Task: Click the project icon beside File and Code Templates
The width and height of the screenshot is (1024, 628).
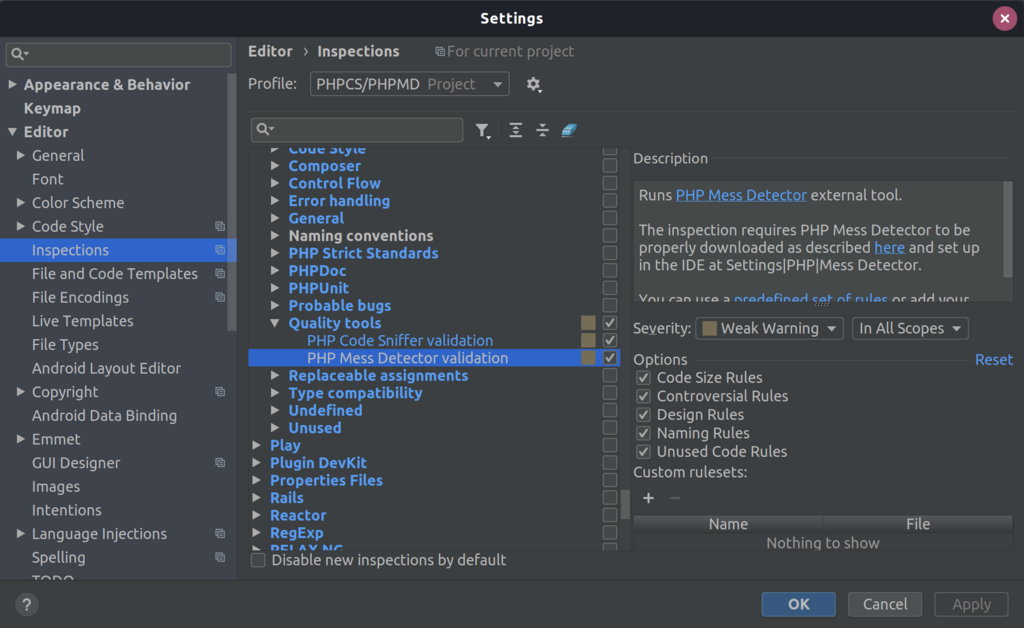Action: click(x=220, y=274)
